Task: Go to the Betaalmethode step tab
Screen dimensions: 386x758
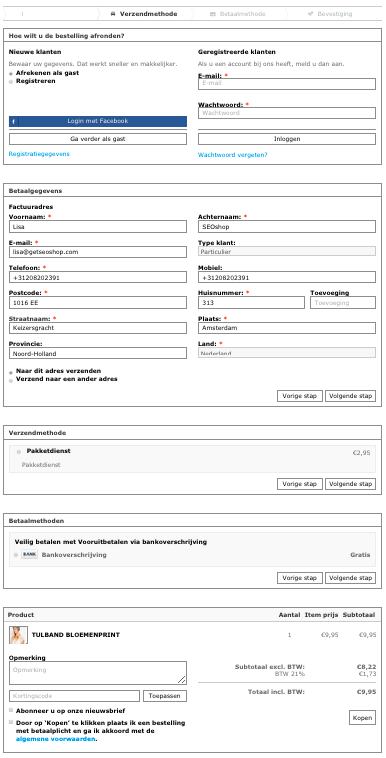Action: tap(238, 14)
